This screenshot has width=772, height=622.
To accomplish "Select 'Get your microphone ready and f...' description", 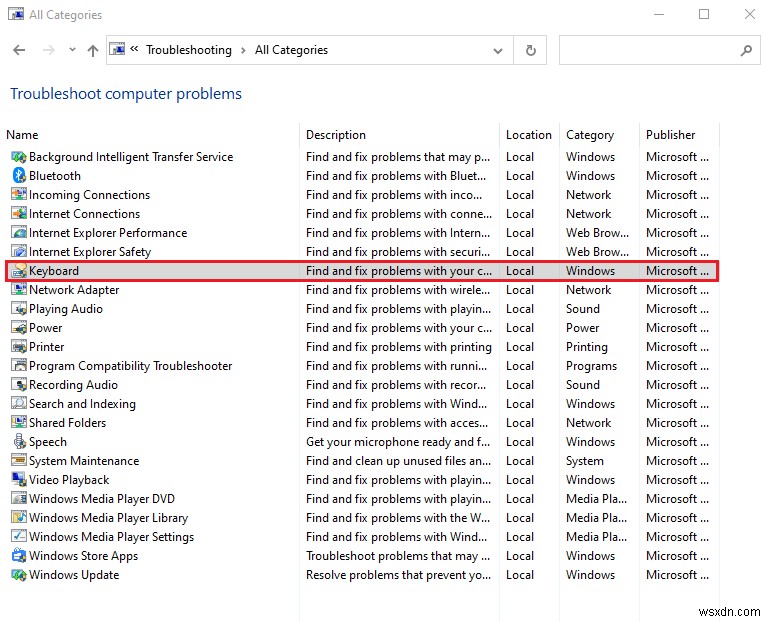I will (x=398, y=442).
